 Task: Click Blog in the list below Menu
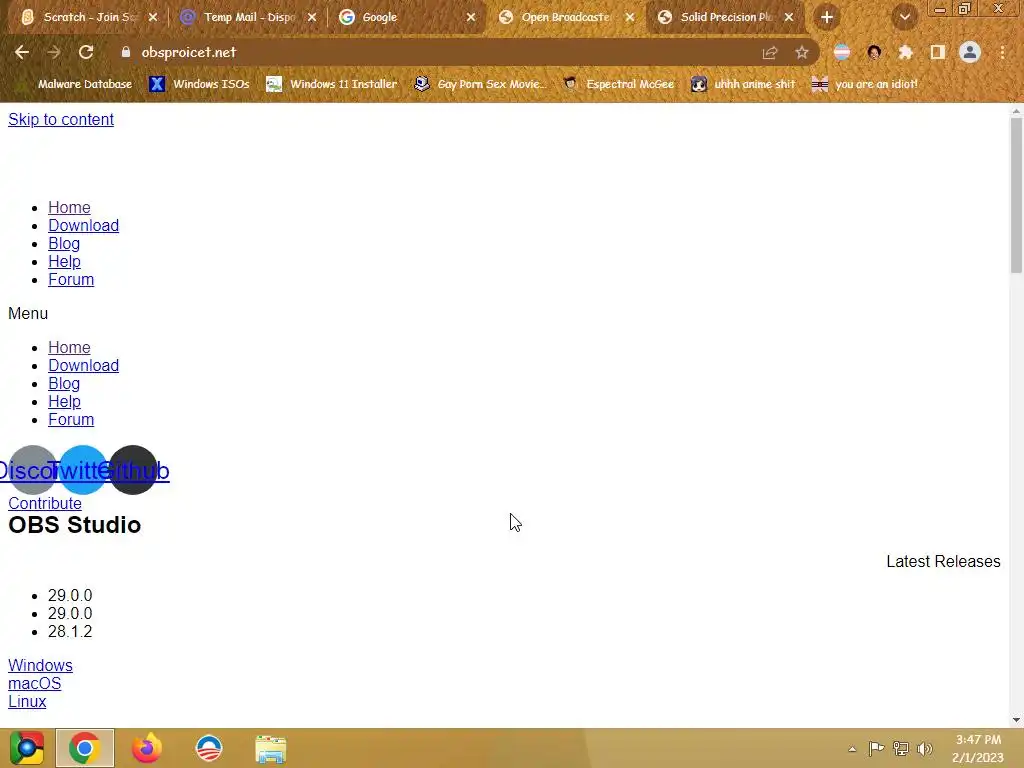point(64,383)
